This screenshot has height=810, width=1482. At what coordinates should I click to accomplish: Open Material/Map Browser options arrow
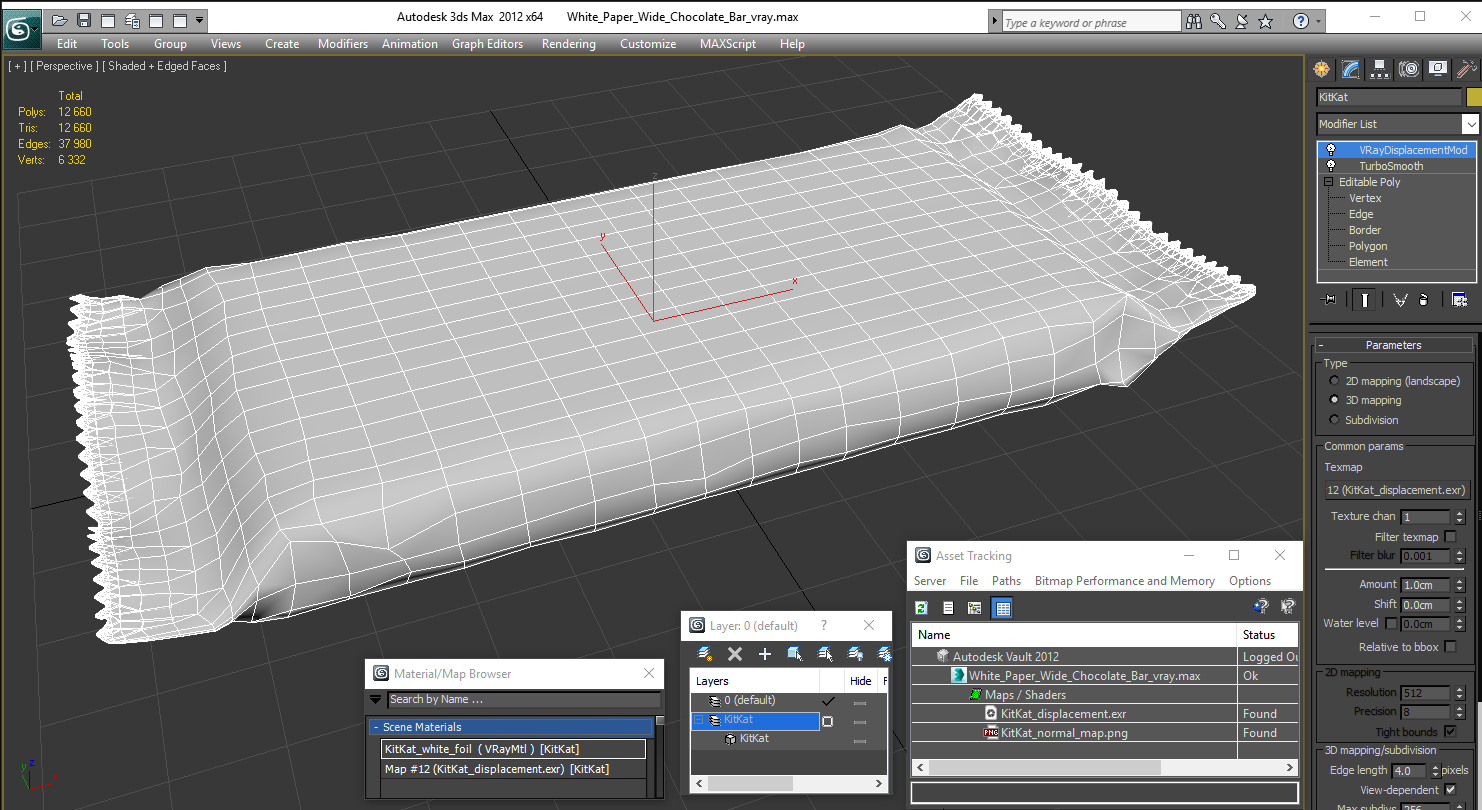[x=376, y=700]
